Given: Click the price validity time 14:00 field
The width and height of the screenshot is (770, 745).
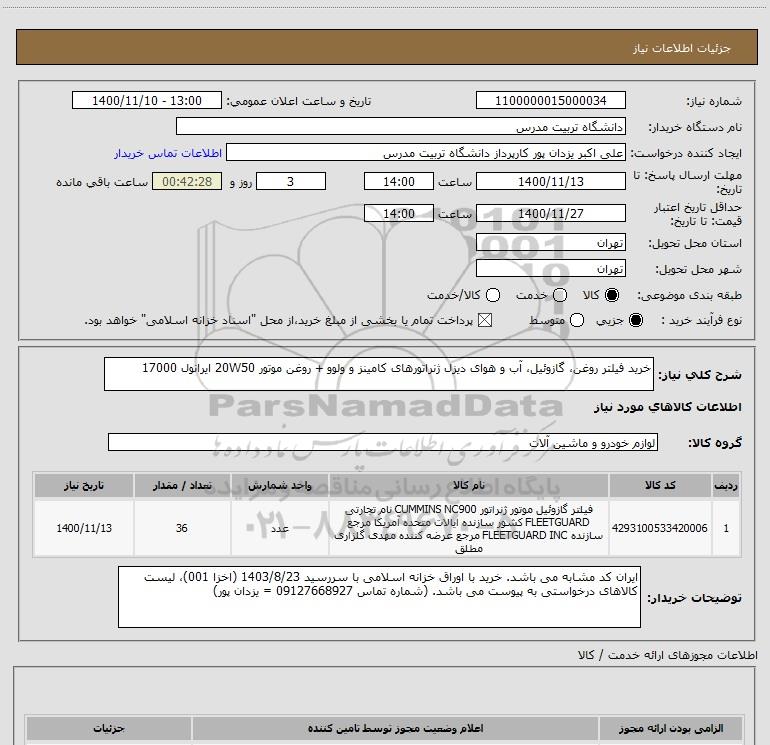Looking at the screenshot, I should tap(399, 213).
